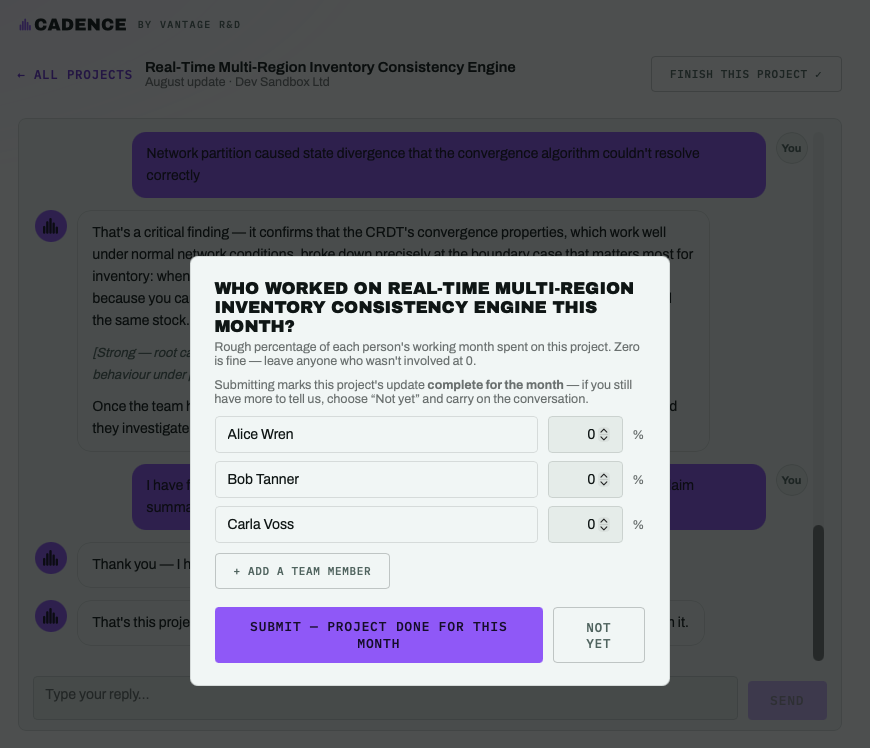Click the Add a Team Member button
This screenshot has width=870, height=748.
302,571
